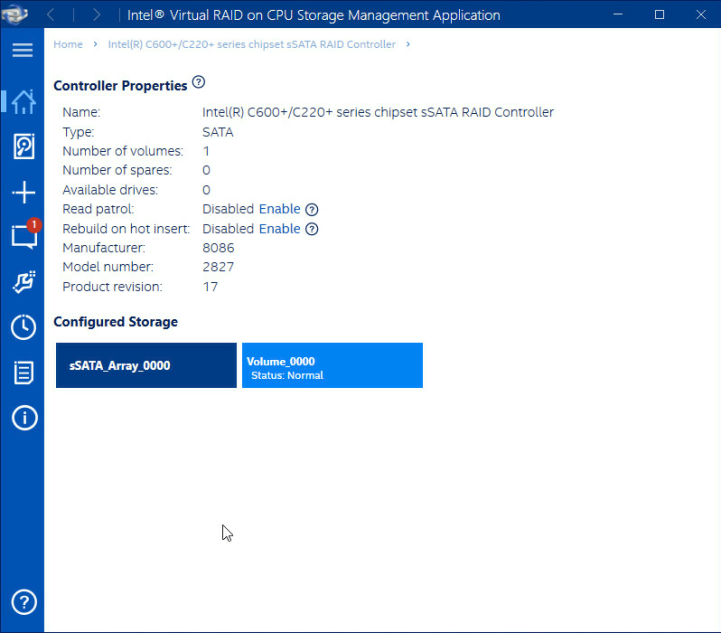Click the Model number value 2827
The height and width of the screenshot is (633, 721).
[218, 267]
